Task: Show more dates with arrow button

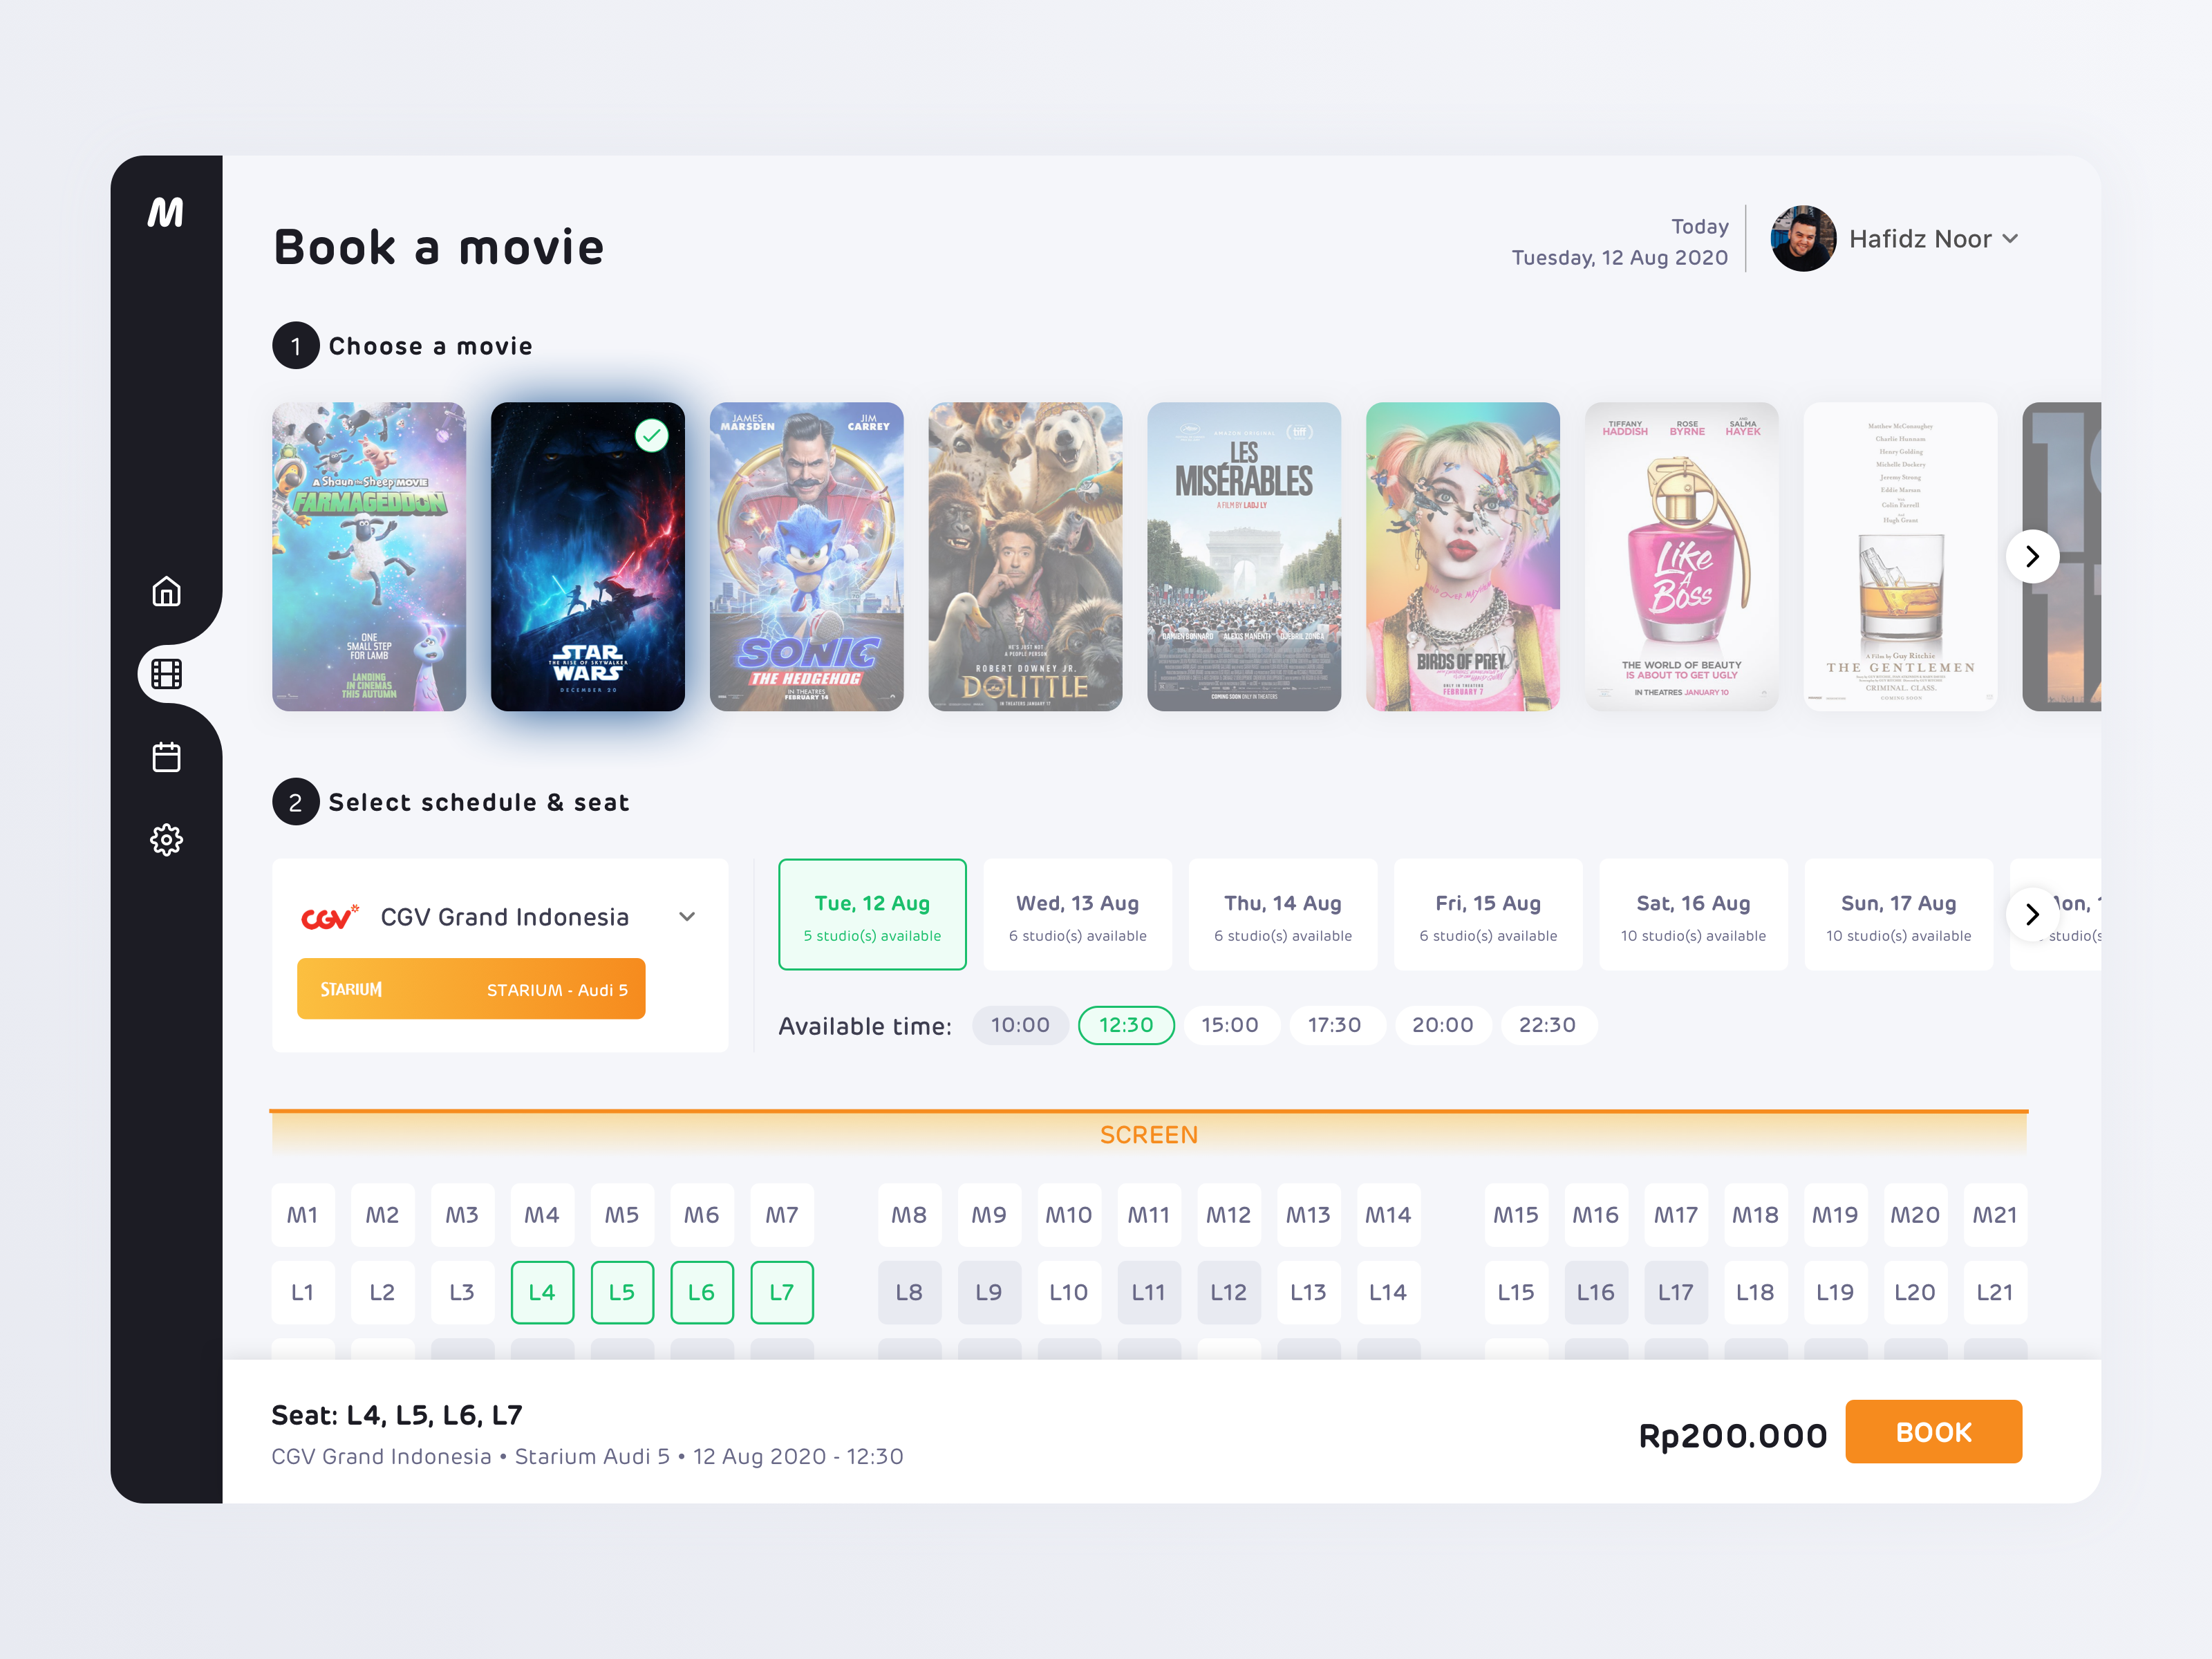Action: 2032,914
